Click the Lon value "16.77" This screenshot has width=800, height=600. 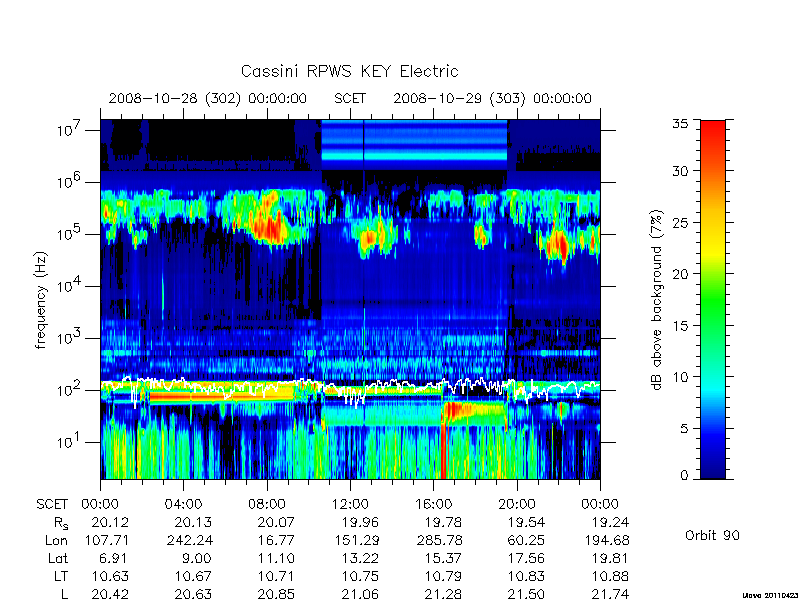coord(277,540)
